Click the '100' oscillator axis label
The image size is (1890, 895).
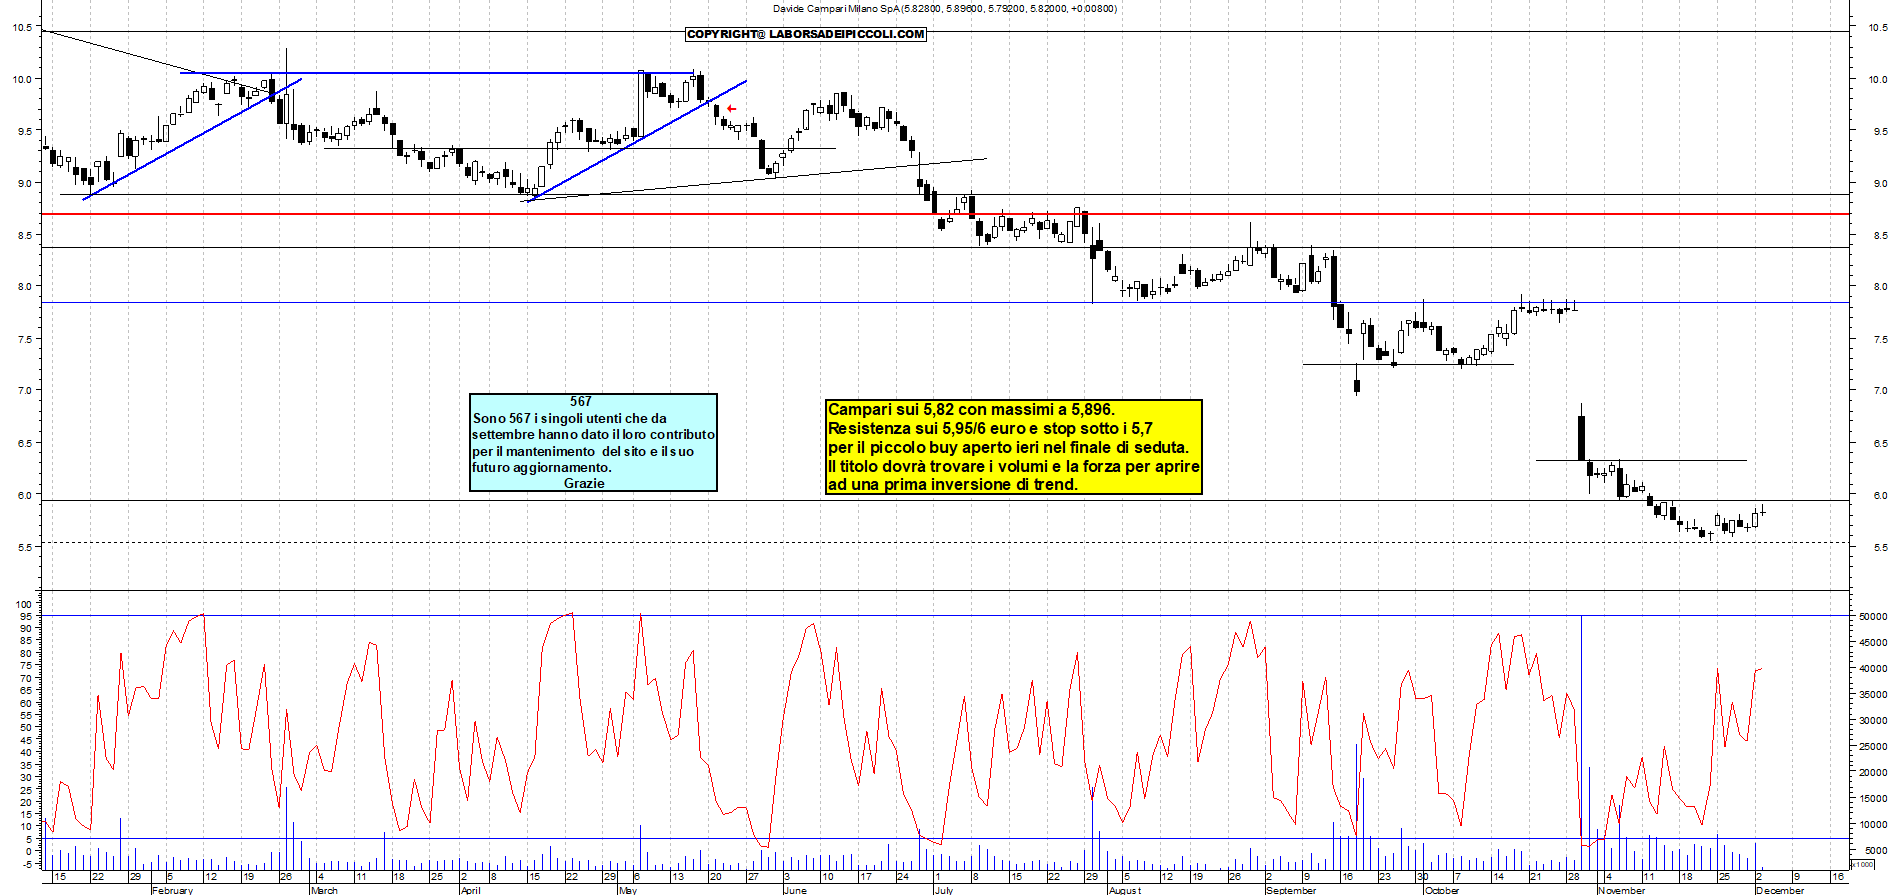(24, 604)
